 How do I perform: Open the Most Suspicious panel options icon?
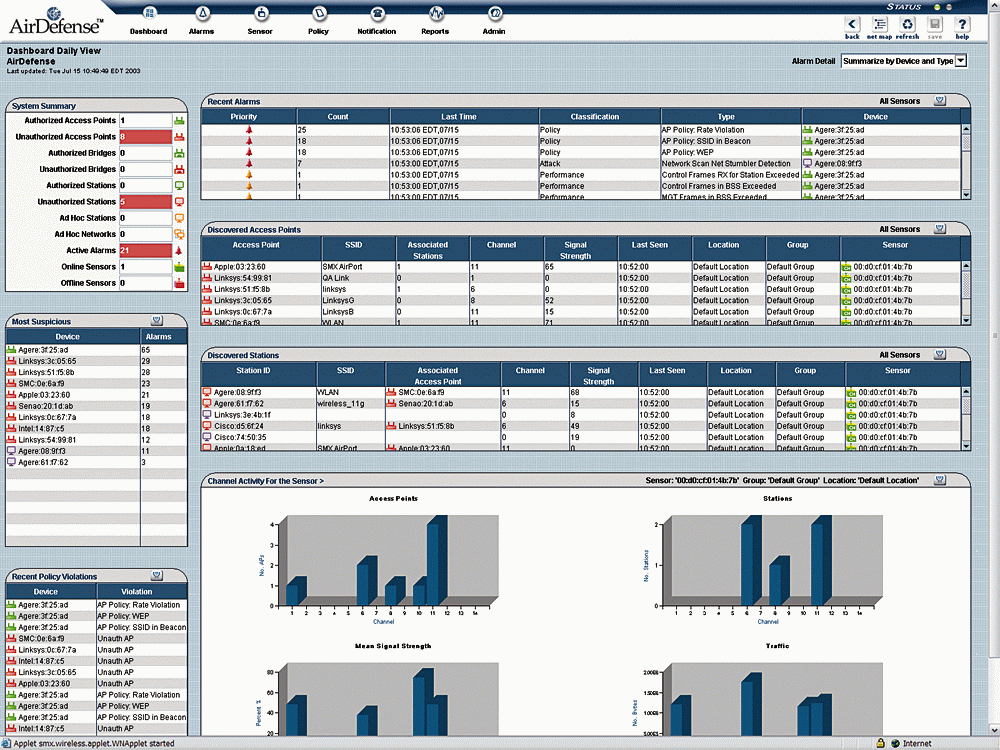(157, 321)
